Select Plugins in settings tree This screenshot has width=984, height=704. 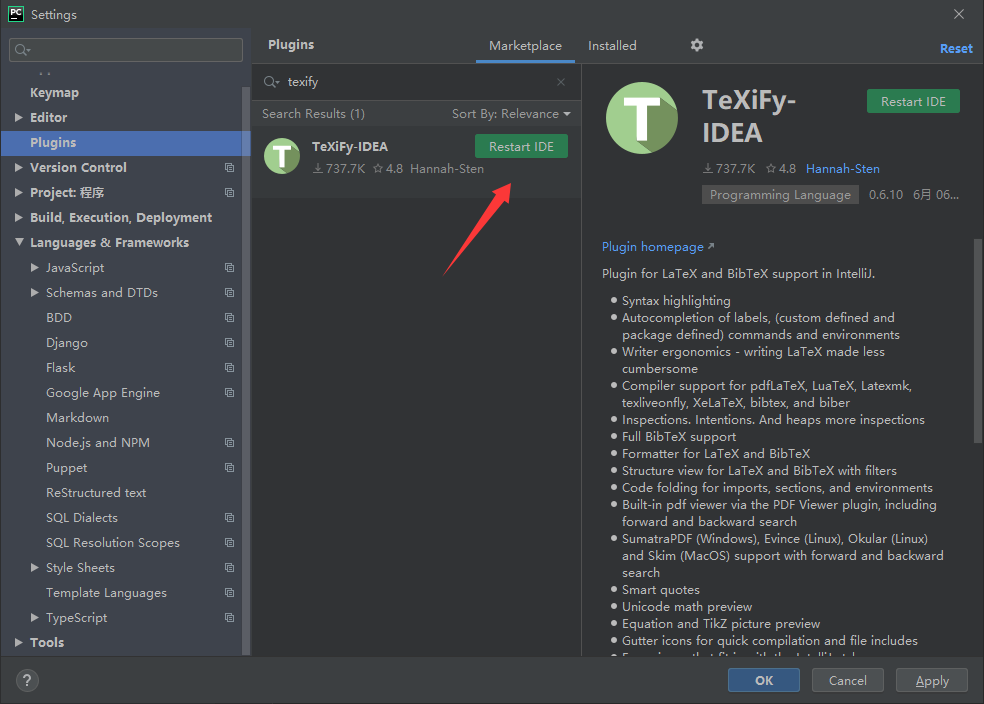[x=126, y=143]
